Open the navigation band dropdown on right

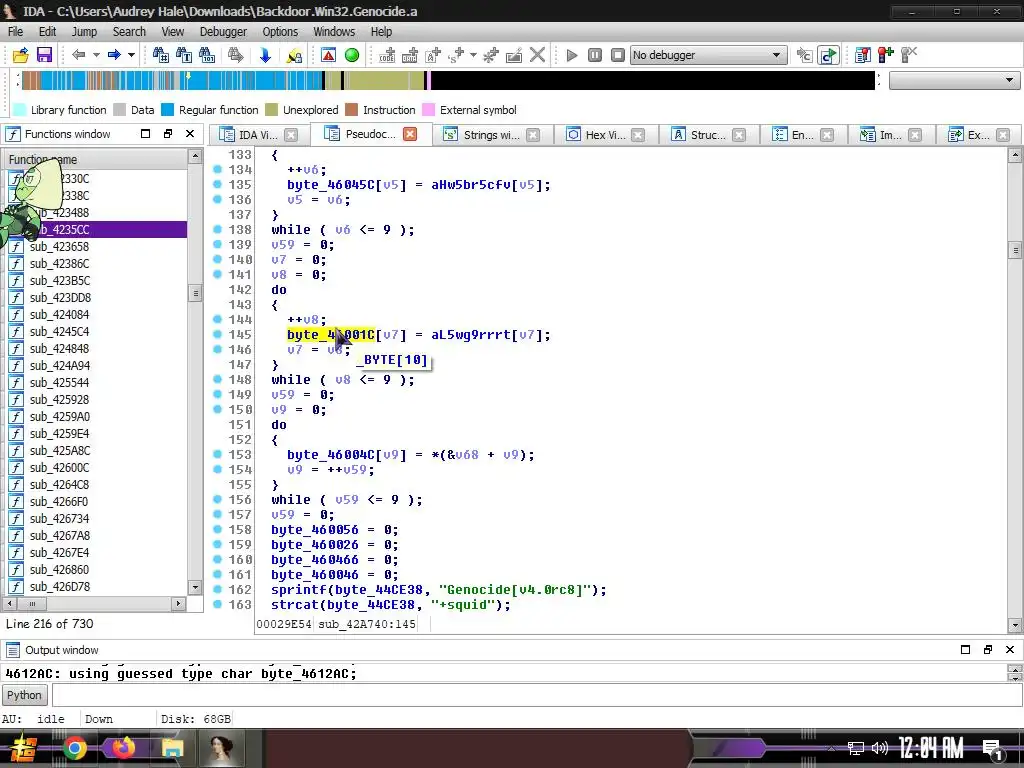[954, 80]
